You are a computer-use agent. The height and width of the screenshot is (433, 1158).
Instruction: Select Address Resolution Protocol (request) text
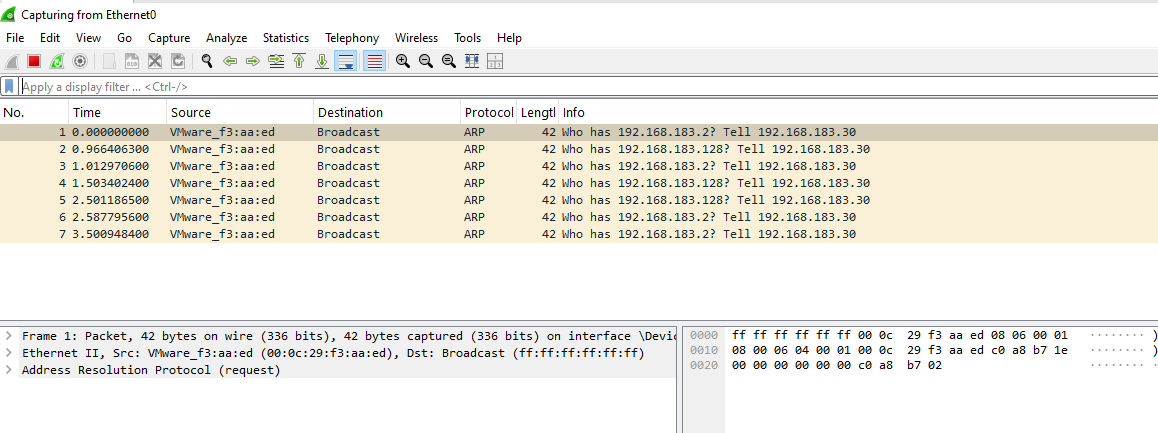[151, 370]
